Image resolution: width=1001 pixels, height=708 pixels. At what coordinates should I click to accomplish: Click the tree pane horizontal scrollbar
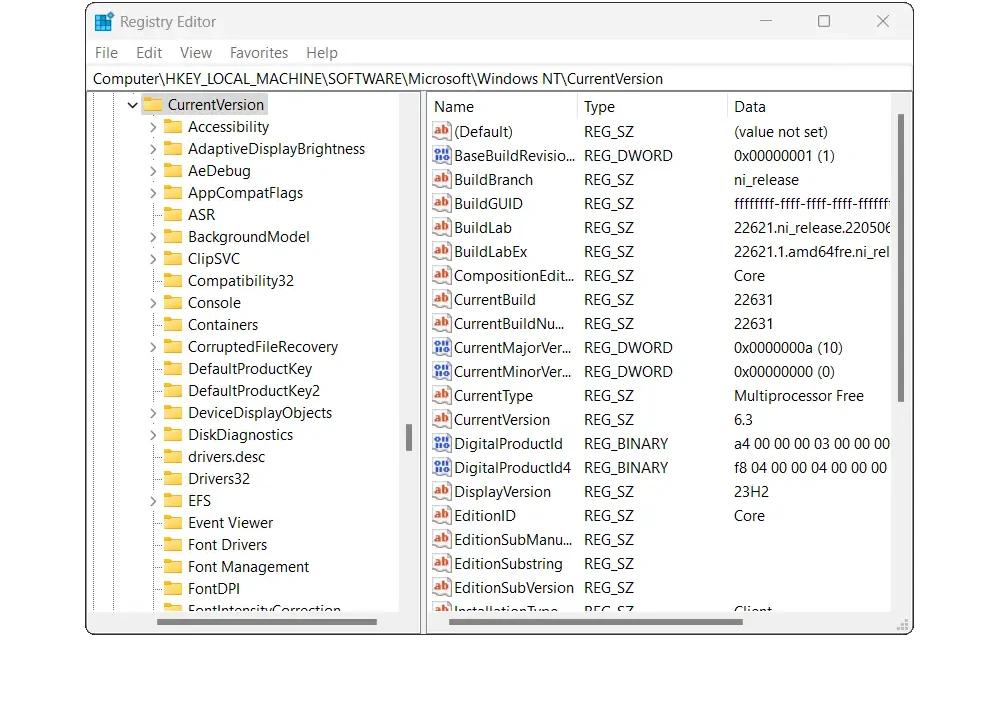pyautogui.click(x=267, y=622)
